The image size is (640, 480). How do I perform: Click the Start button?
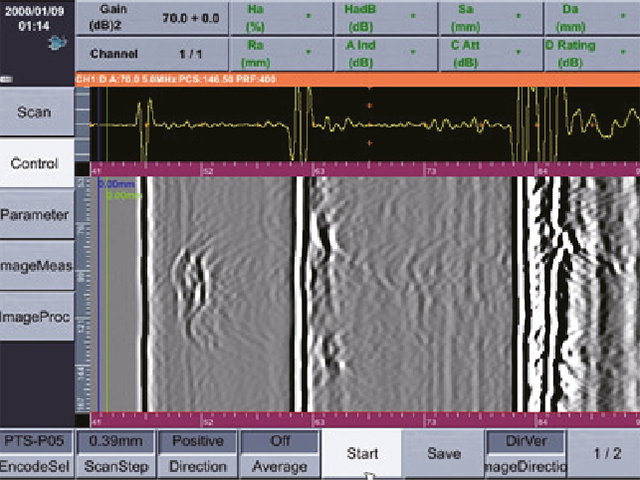click(362, 453)
